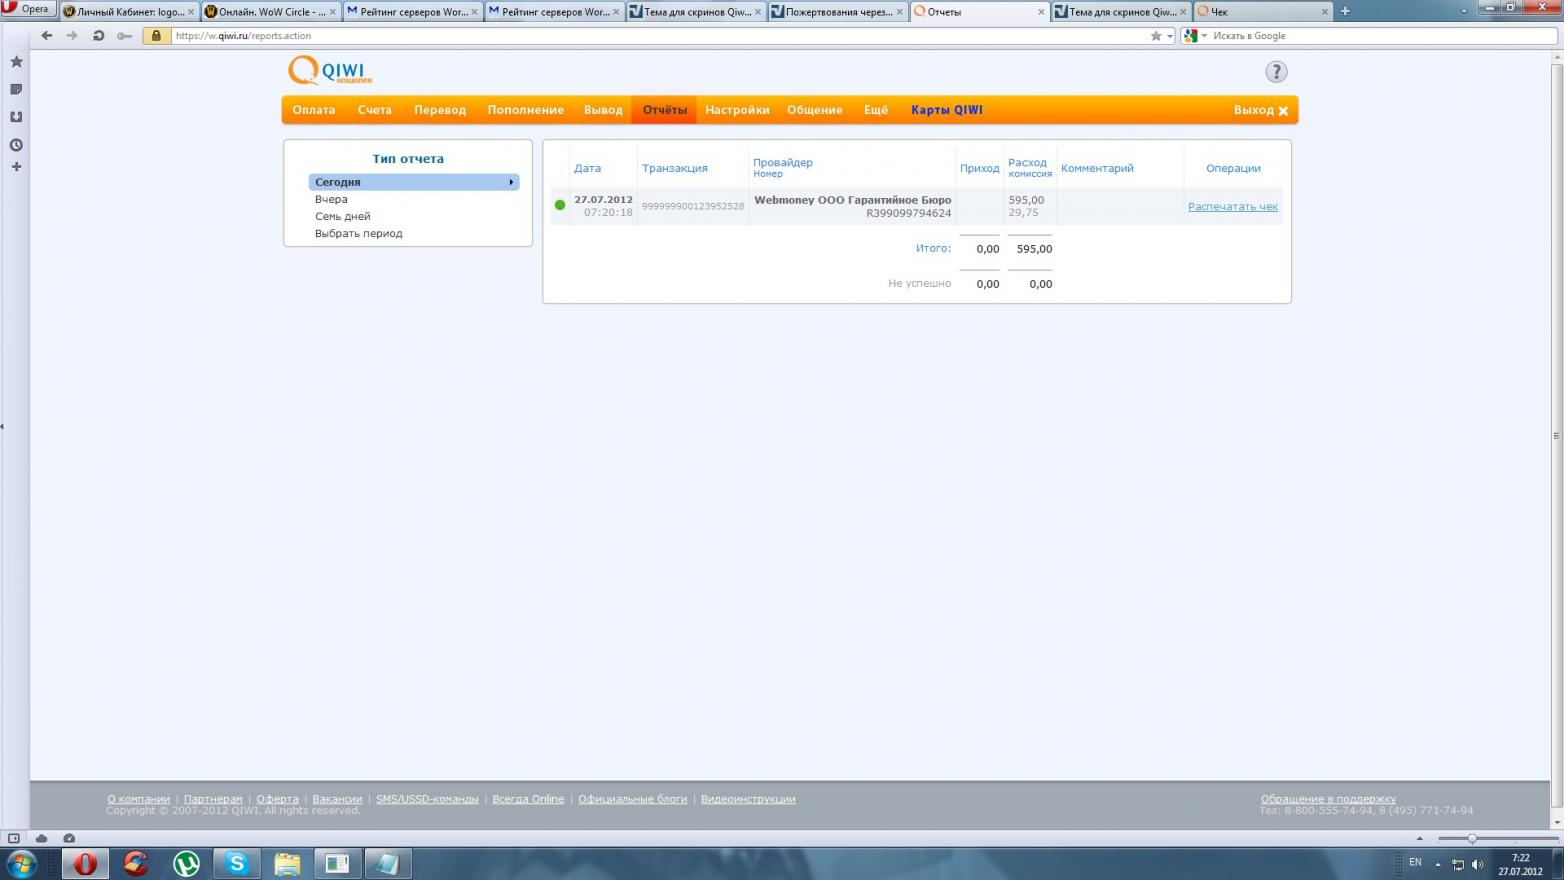The width and height of the screenshot is (1564, 880).
Task: Click the Искать в Google search field
Action: click(1380, 36)
